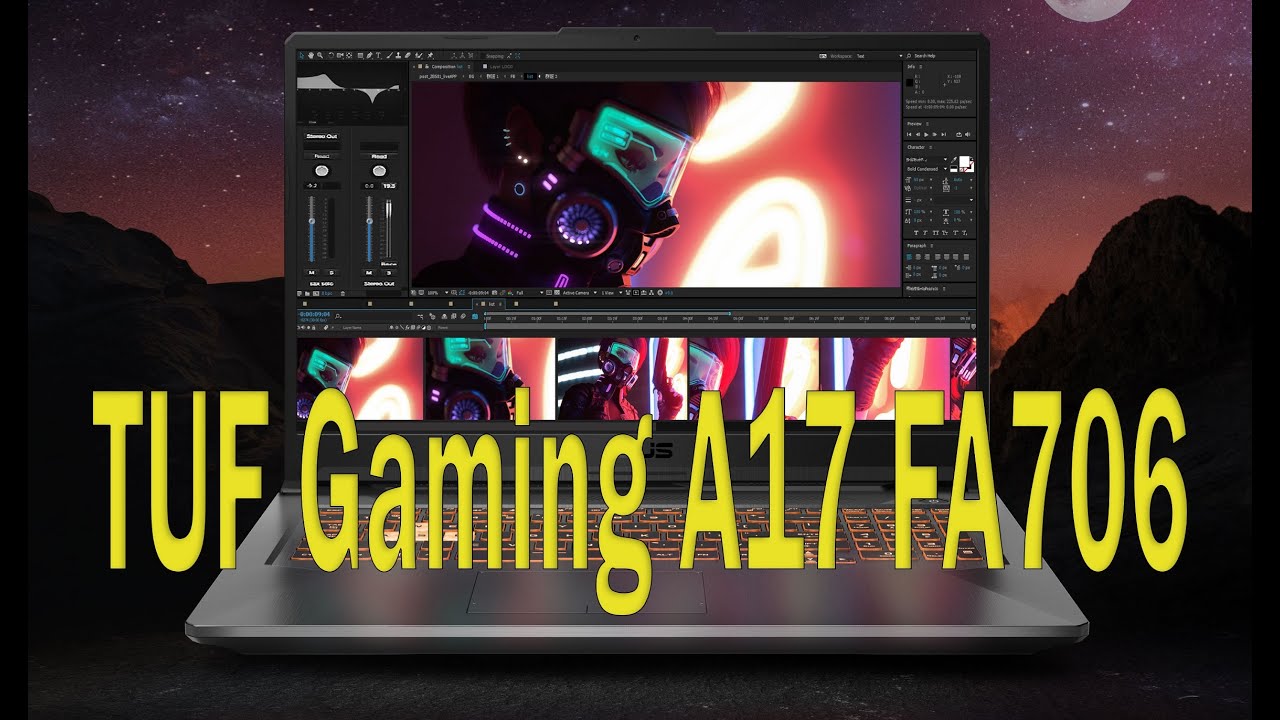The image size is (1280, 720).
Task: Select the Puppet Pin tool
Action: coord(430,56)
